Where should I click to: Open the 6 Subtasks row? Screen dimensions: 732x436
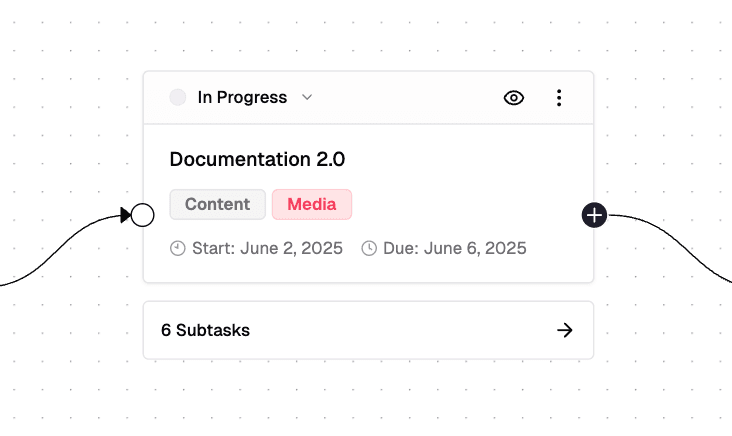point(300,330)
